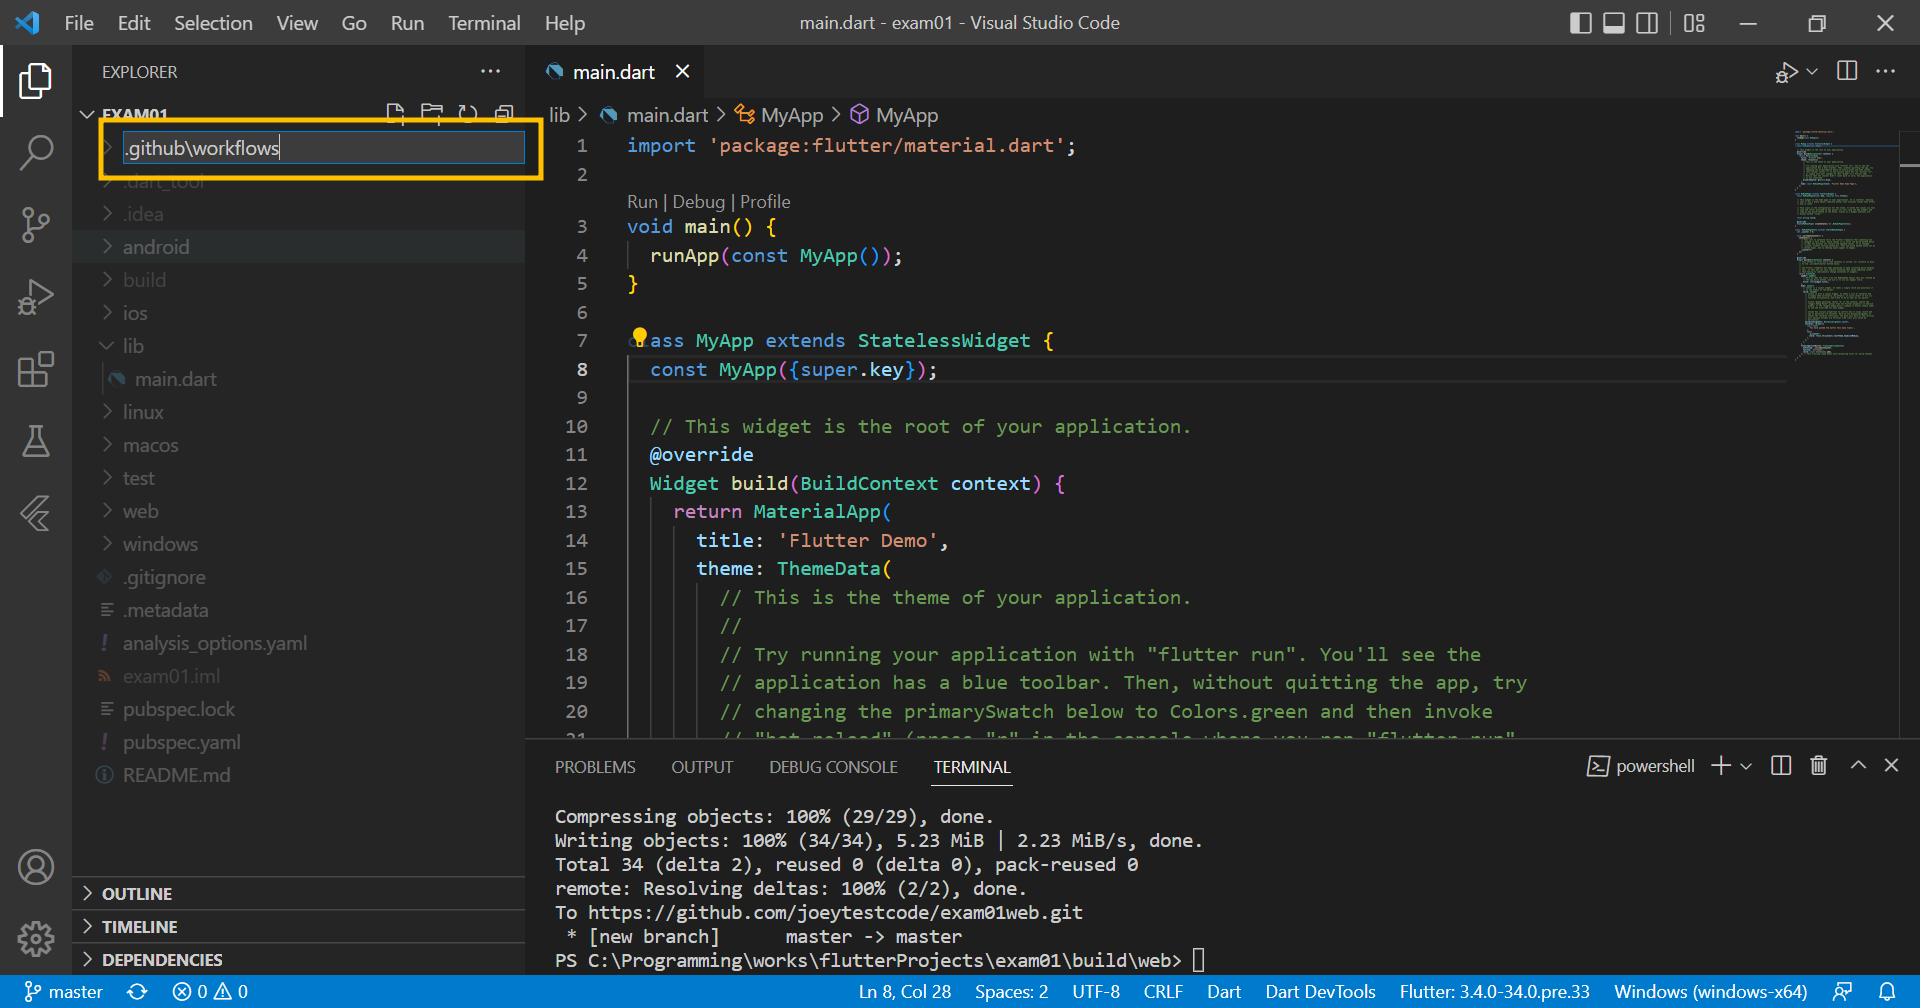Click the errors and warnings counter
1920x1008 pixels.
pos(210,991)
